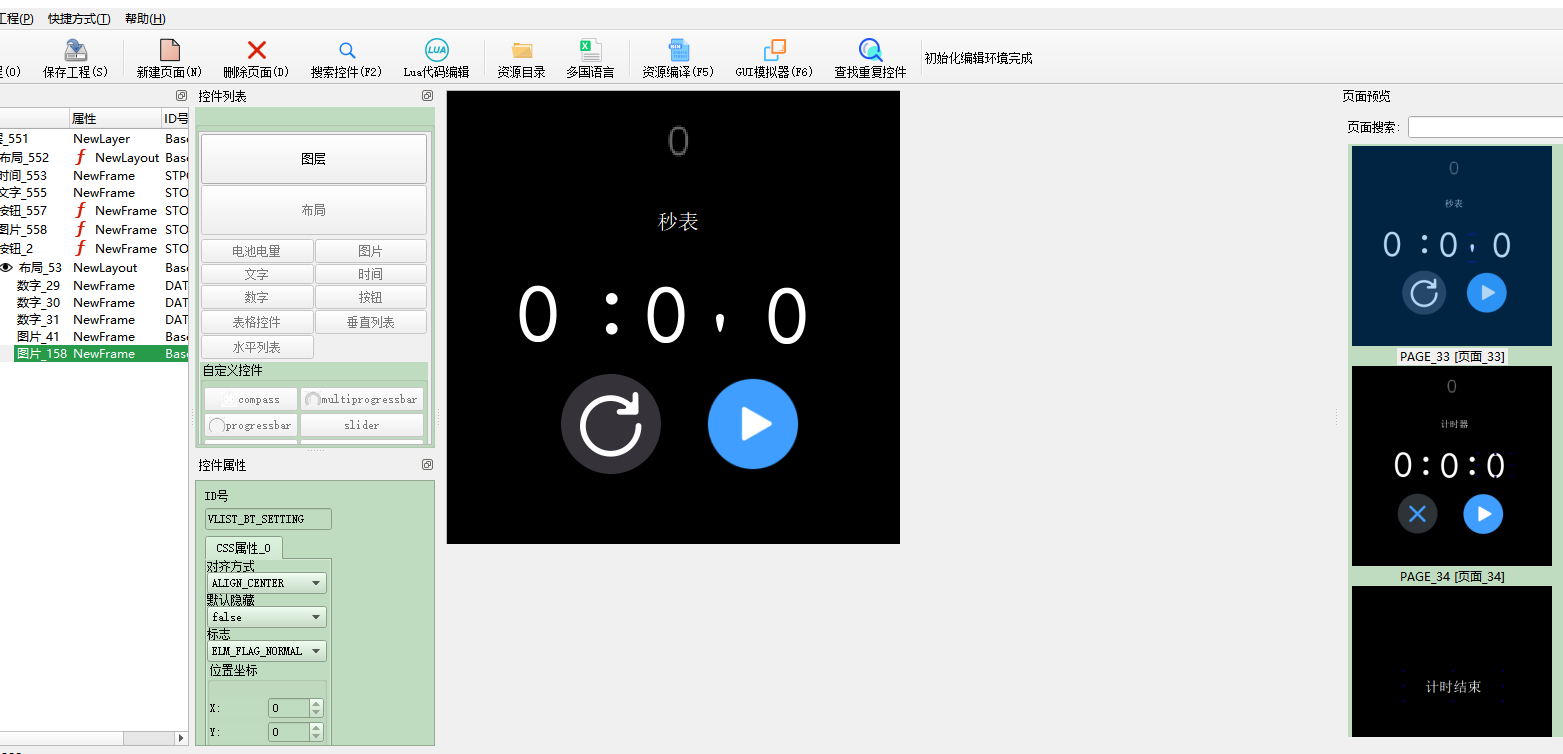Select the PAGE_34 timer page thumbnail

[1452, 466]
